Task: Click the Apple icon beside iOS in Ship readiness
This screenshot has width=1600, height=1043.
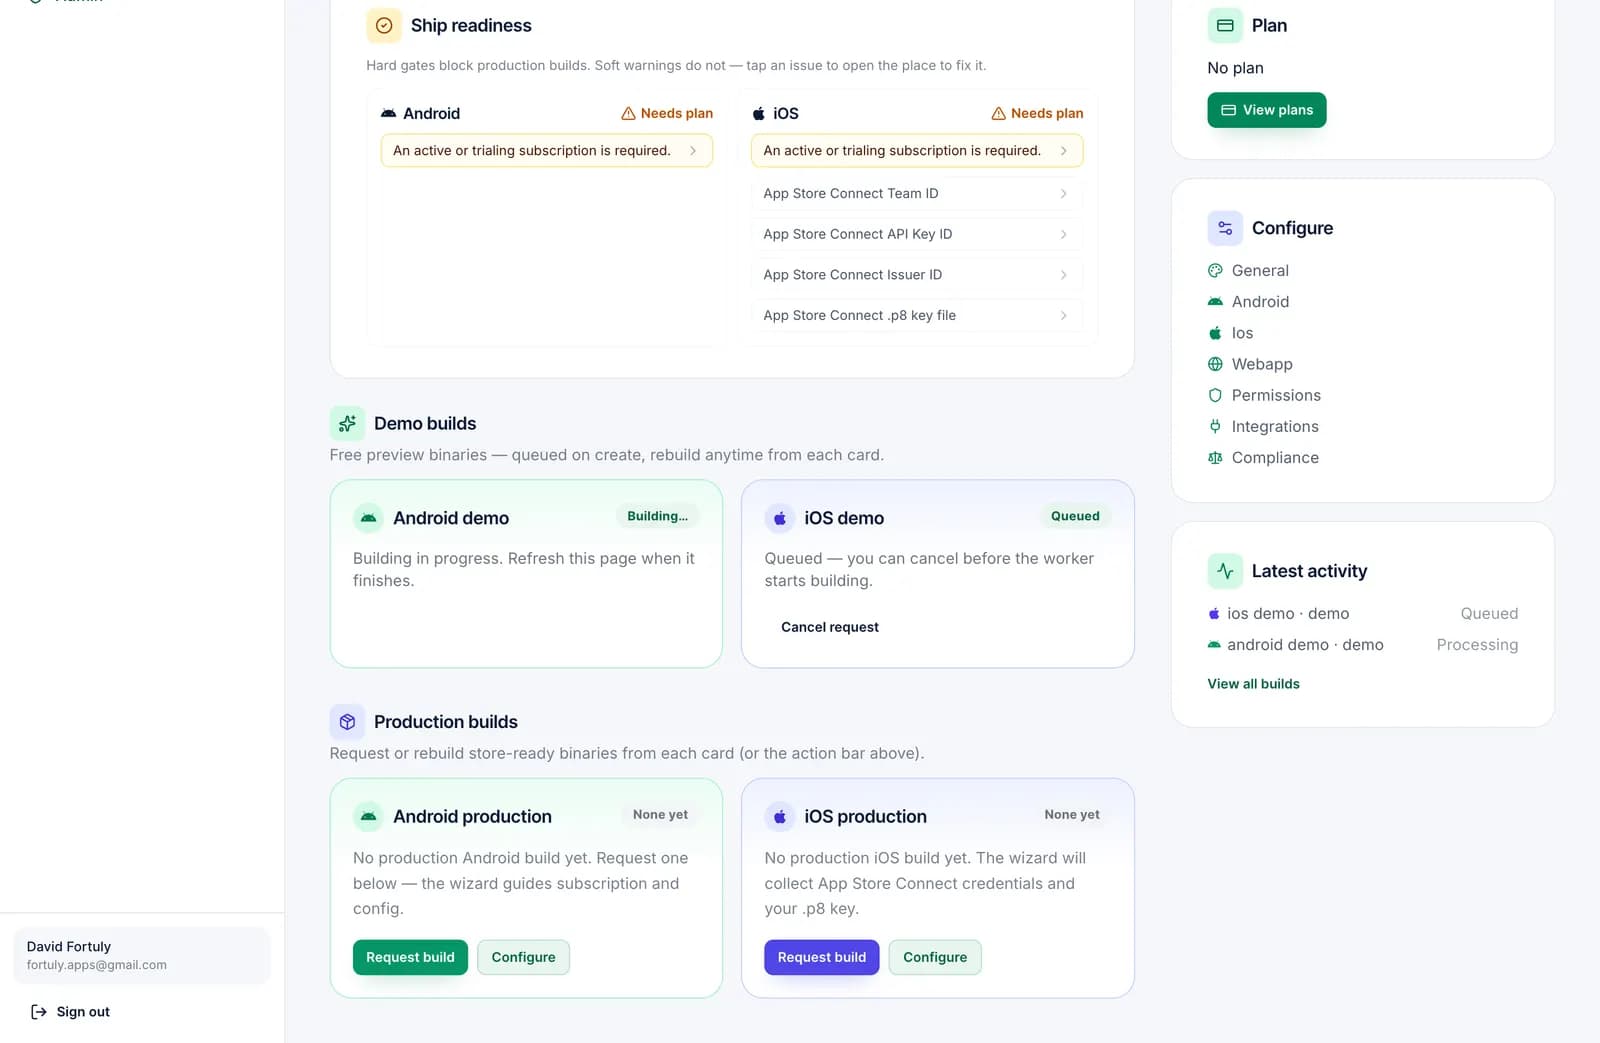Action: point(759,114)
